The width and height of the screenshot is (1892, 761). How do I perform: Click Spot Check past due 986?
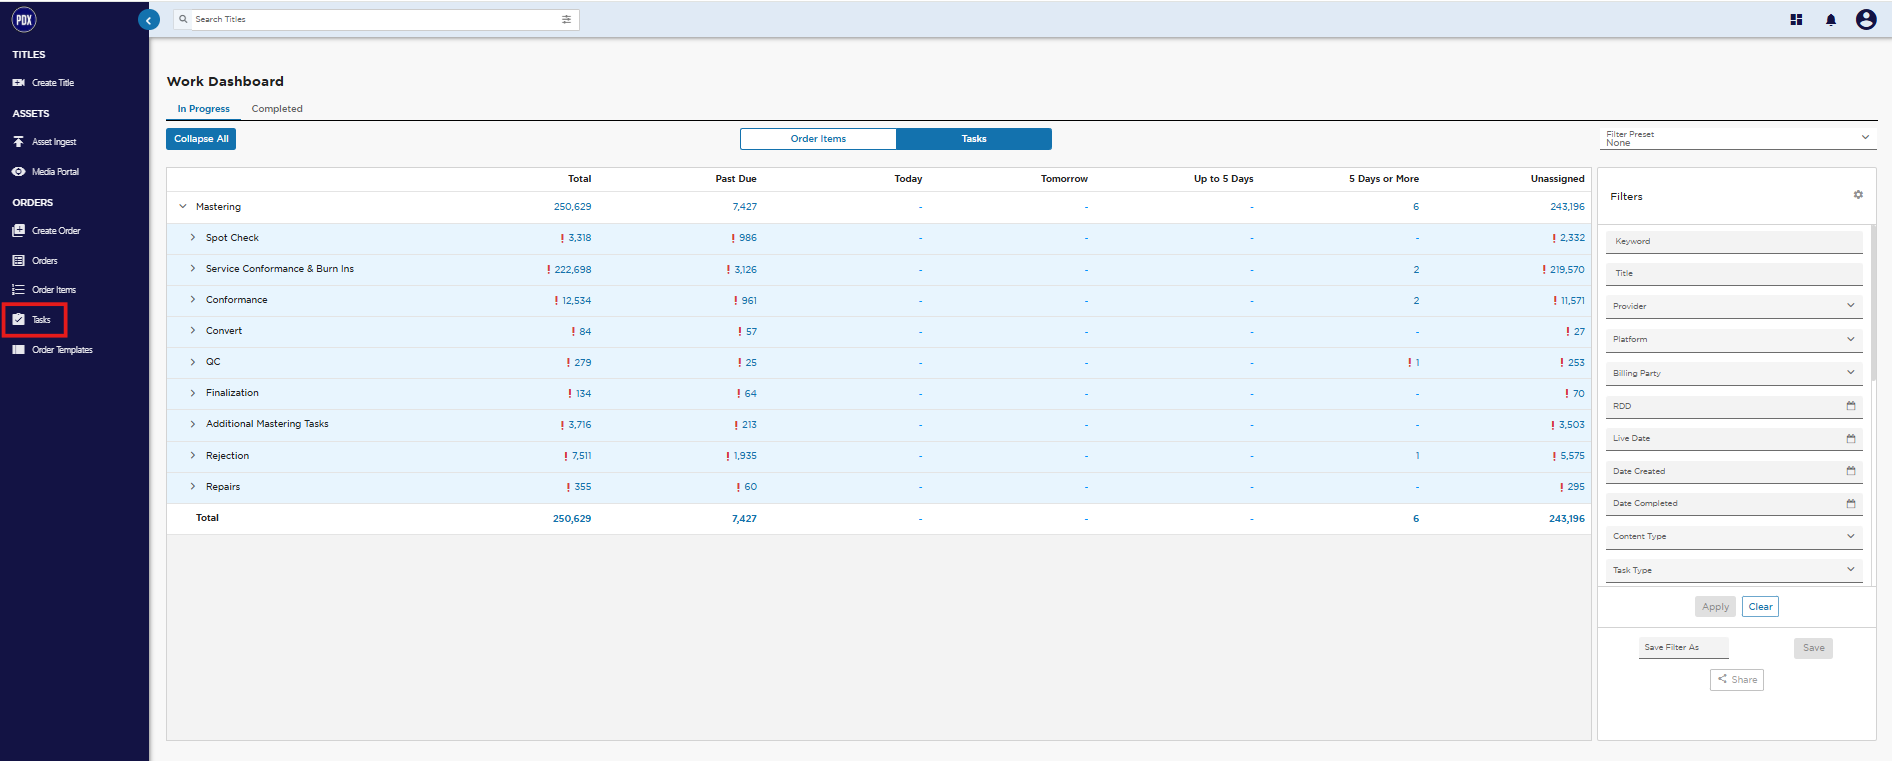coord(748,238)
